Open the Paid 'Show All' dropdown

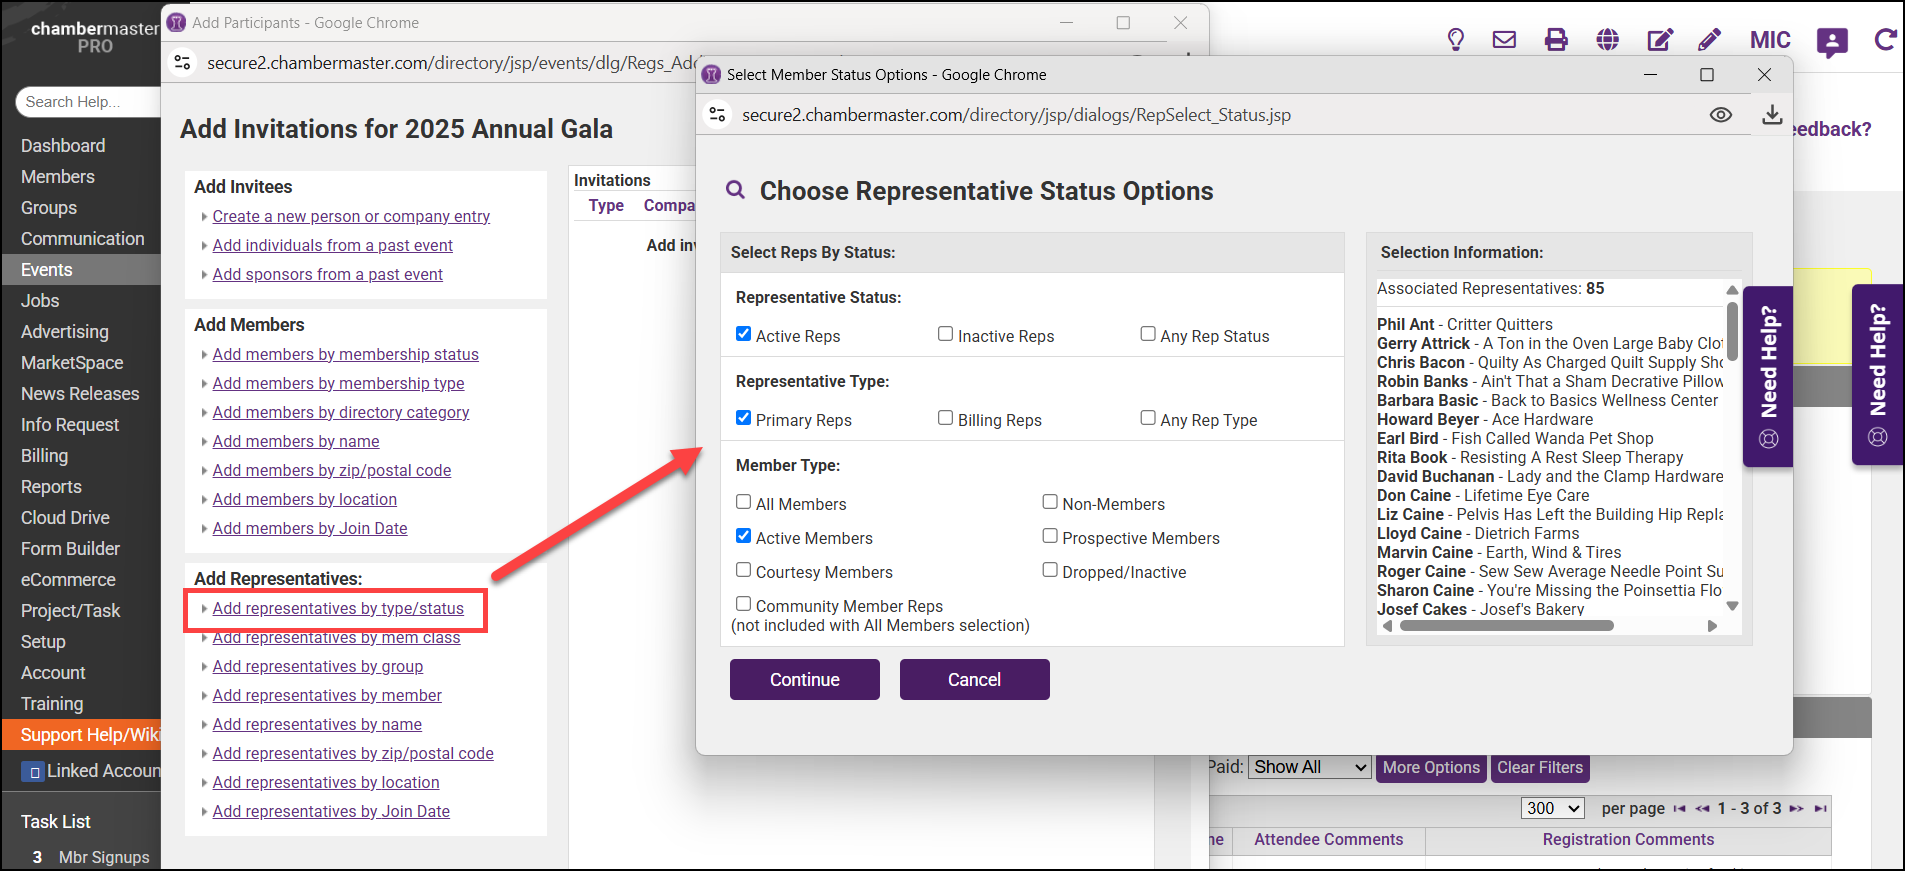pyautogui.click(x=1310, y=767)
